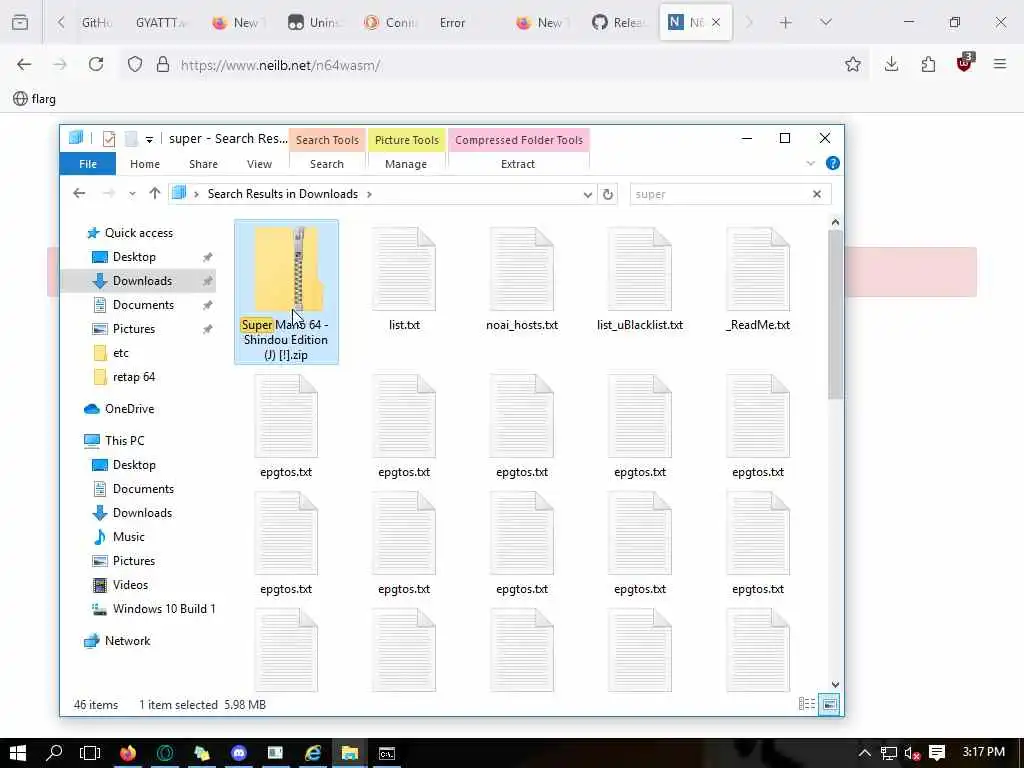
Task: Click the Compressed Folder Tools tab header
Action: coord(519,140)
